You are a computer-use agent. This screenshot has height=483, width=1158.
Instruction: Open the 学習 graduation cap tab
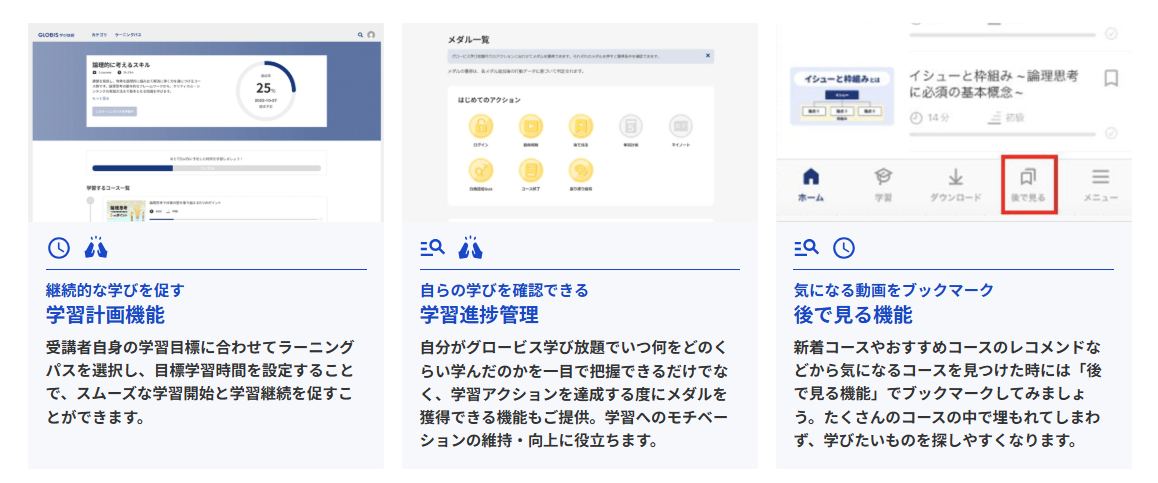[x=883, y=185]
